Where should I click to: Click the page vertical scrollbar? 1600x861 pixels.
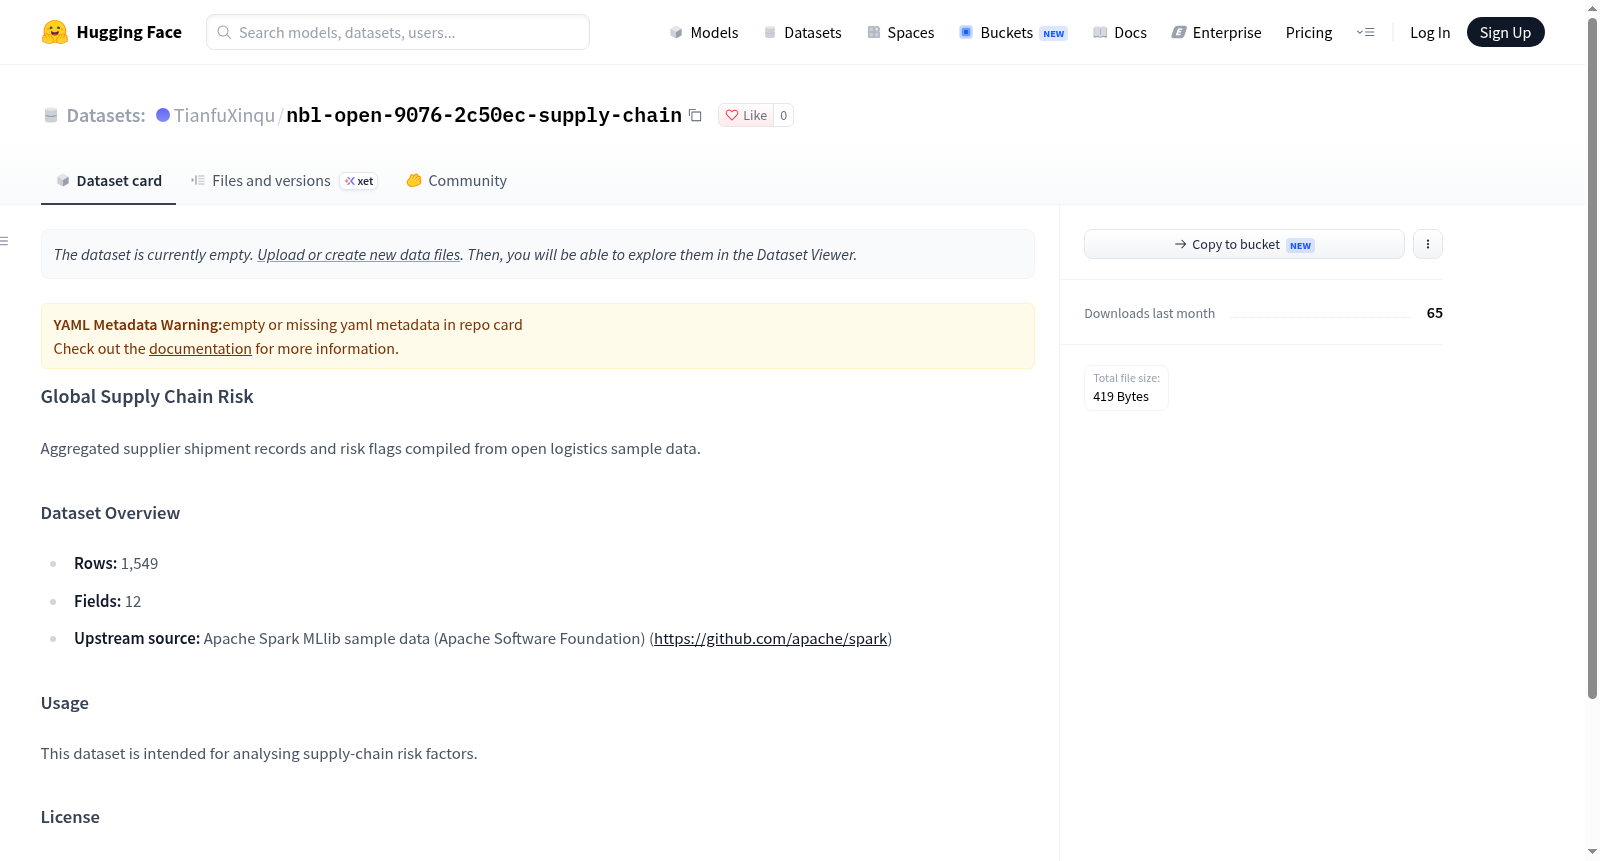pos(1592,358)
